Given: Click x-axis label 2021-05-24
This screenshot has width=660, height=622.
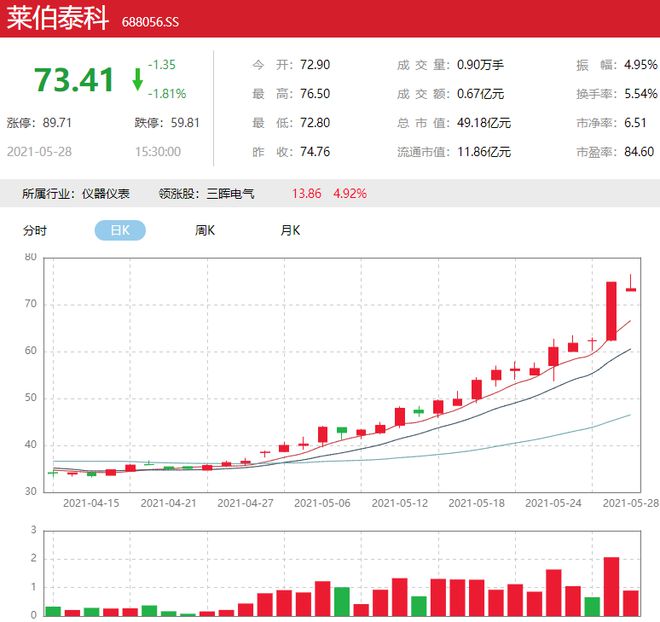Looking at the screenshot, I should (553, 503).
